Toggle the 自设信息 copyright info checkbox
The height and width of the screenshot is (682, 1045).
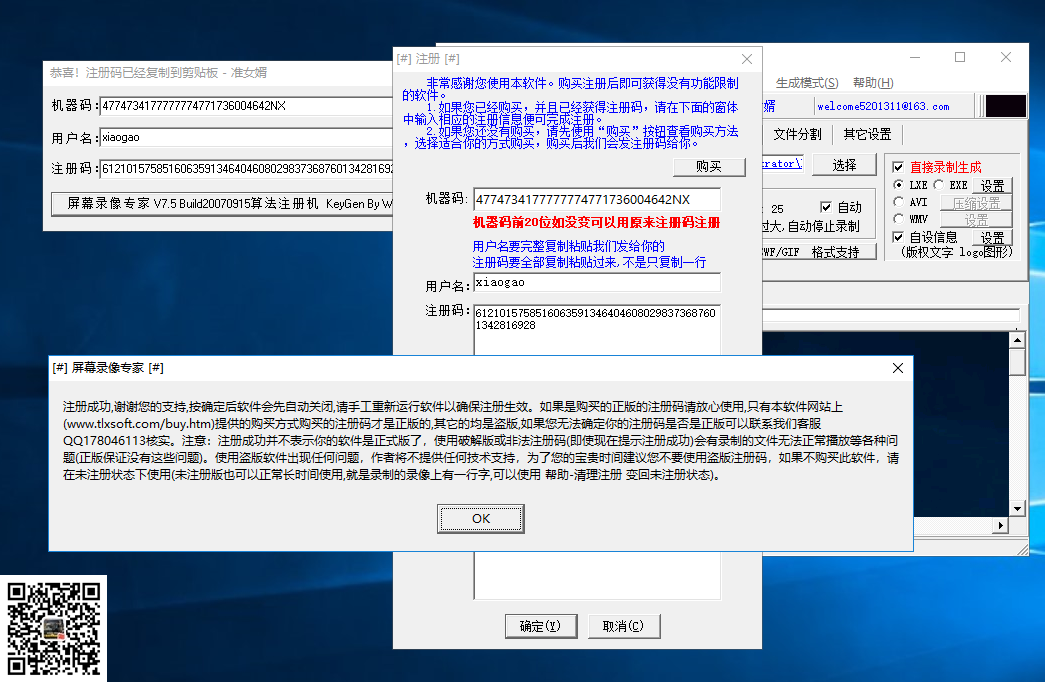point(898,236)
